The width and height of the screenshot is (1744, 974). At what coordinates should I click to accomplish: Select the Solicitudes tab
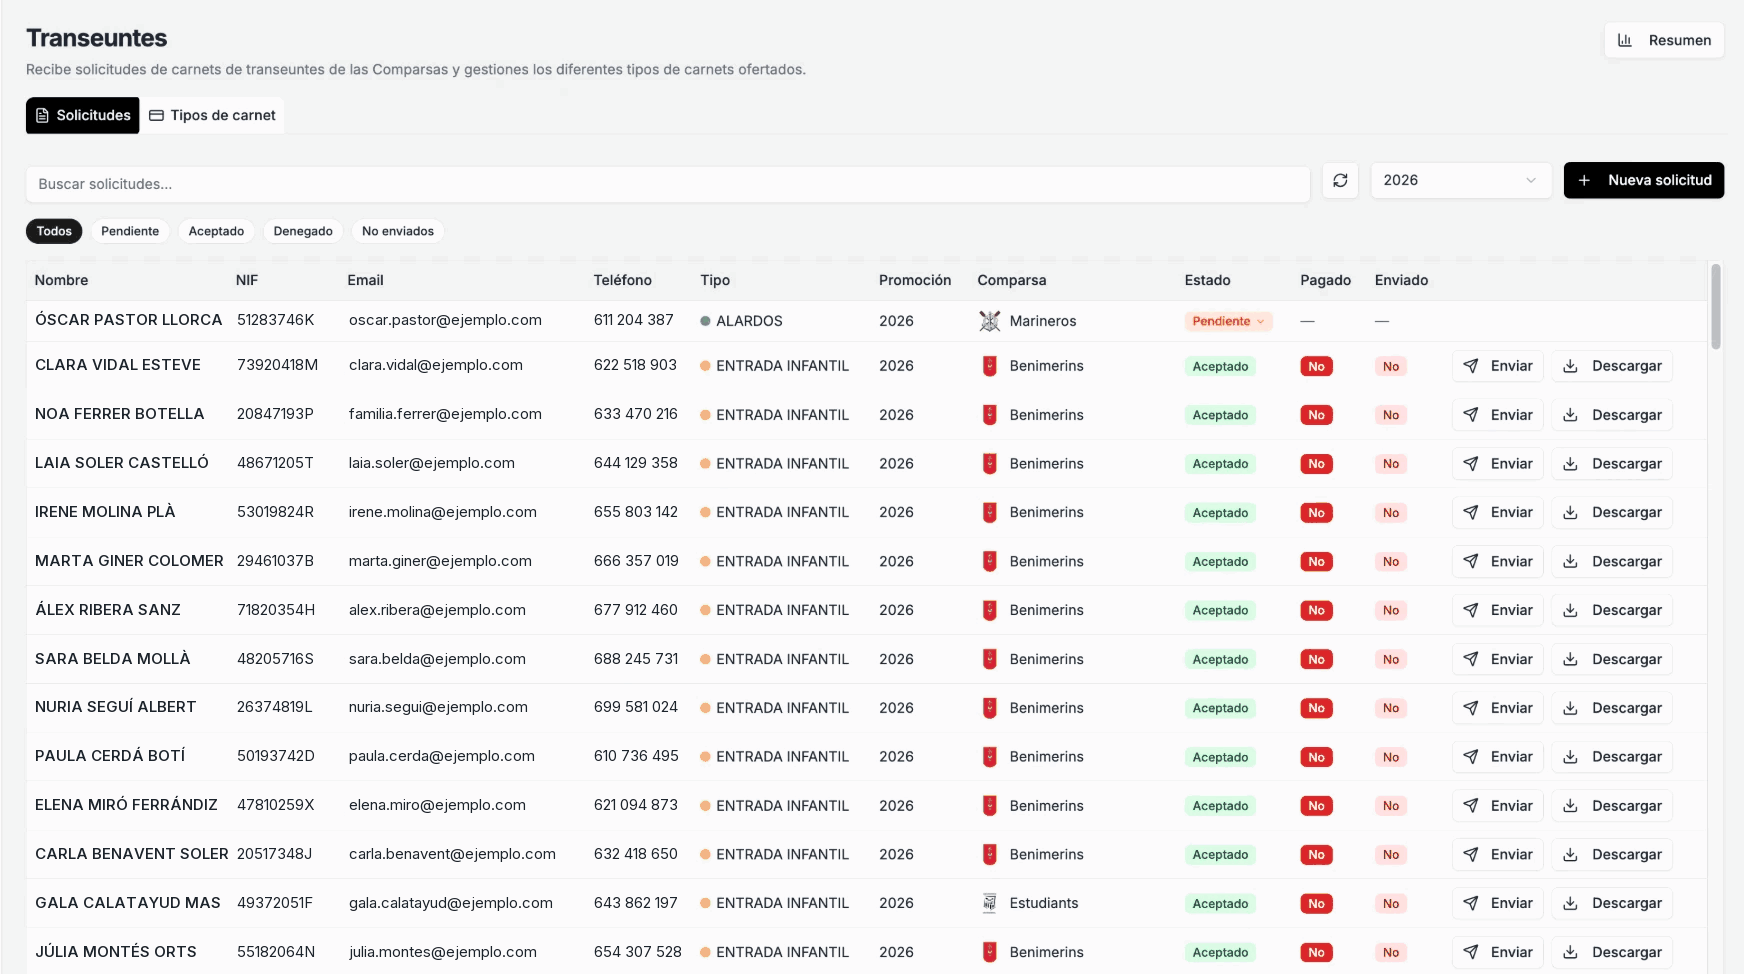(83, 116)
